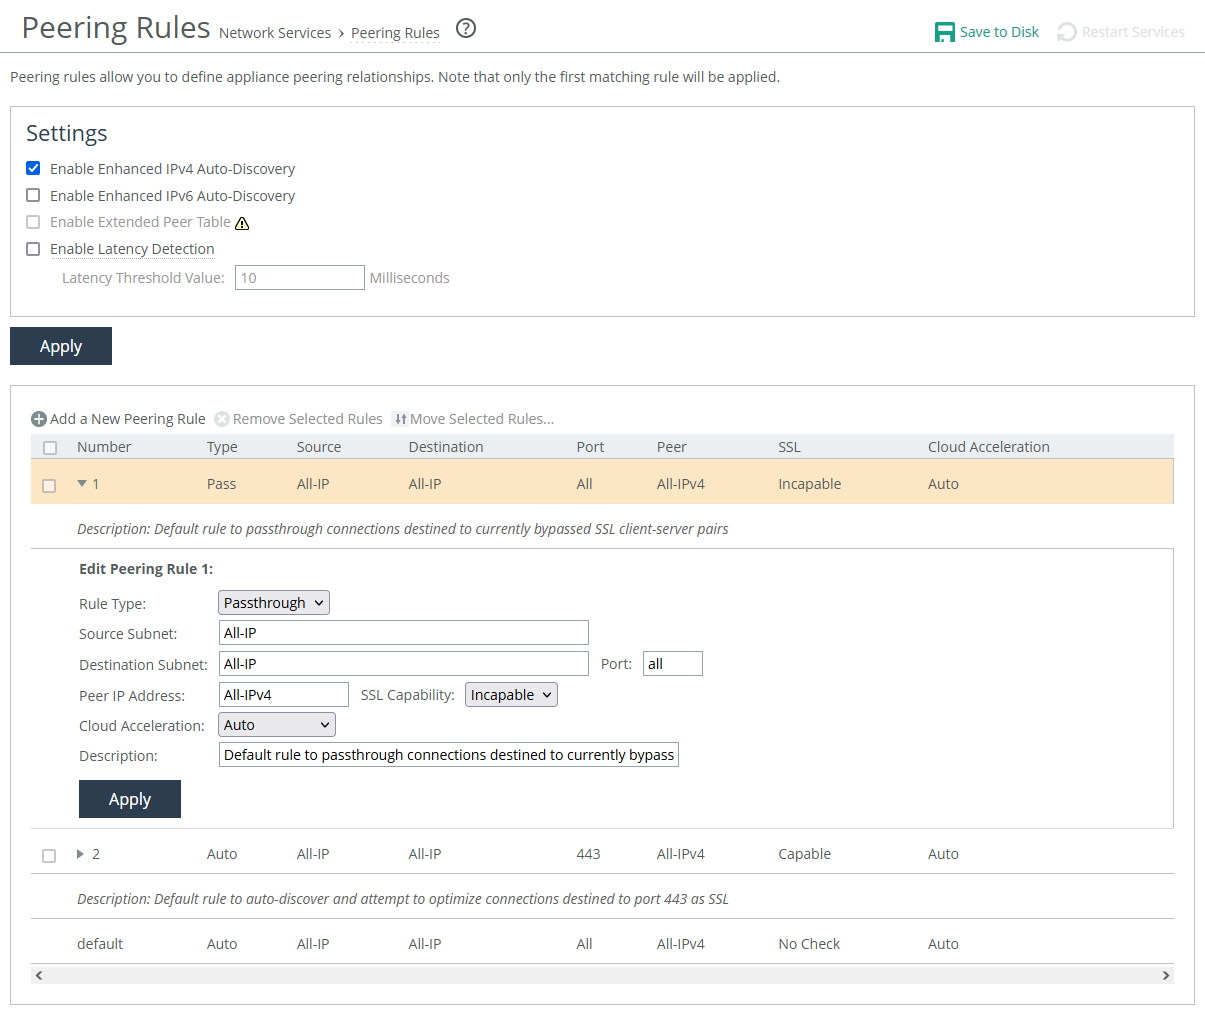Click Apply button under Settings
Viewport: 1205px width, 1016px height.
[x=61, y=346]
